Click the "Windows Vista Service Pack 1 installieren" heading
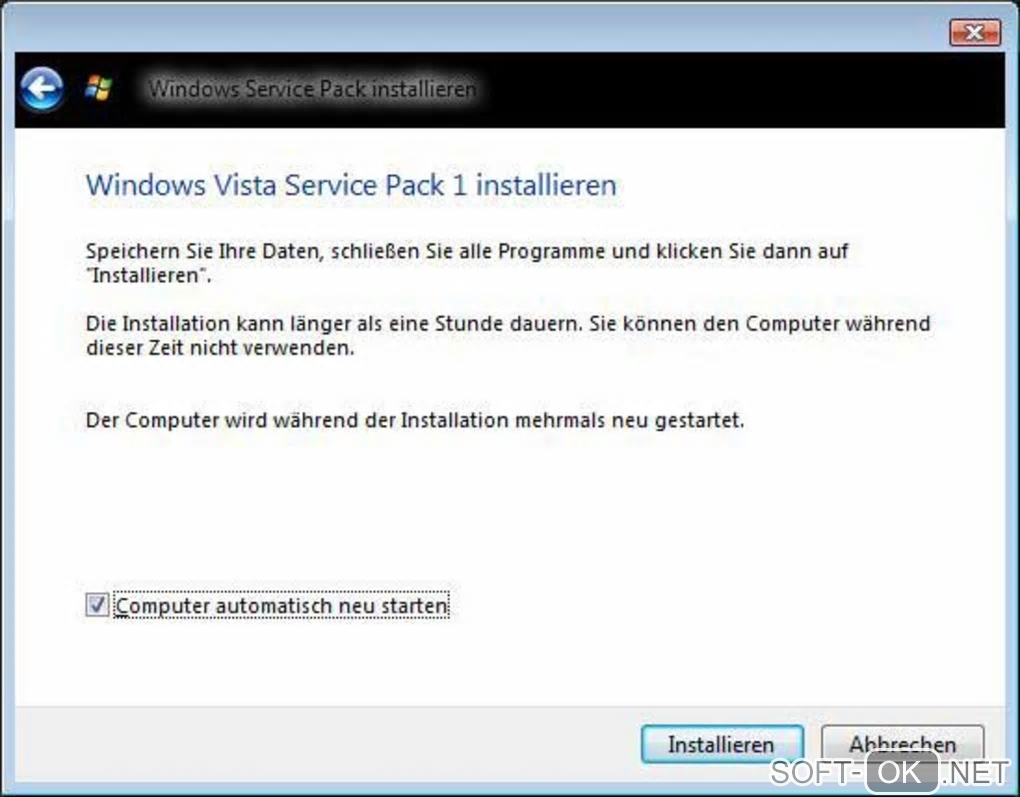 pyautogui.click(x=351, y=185)
